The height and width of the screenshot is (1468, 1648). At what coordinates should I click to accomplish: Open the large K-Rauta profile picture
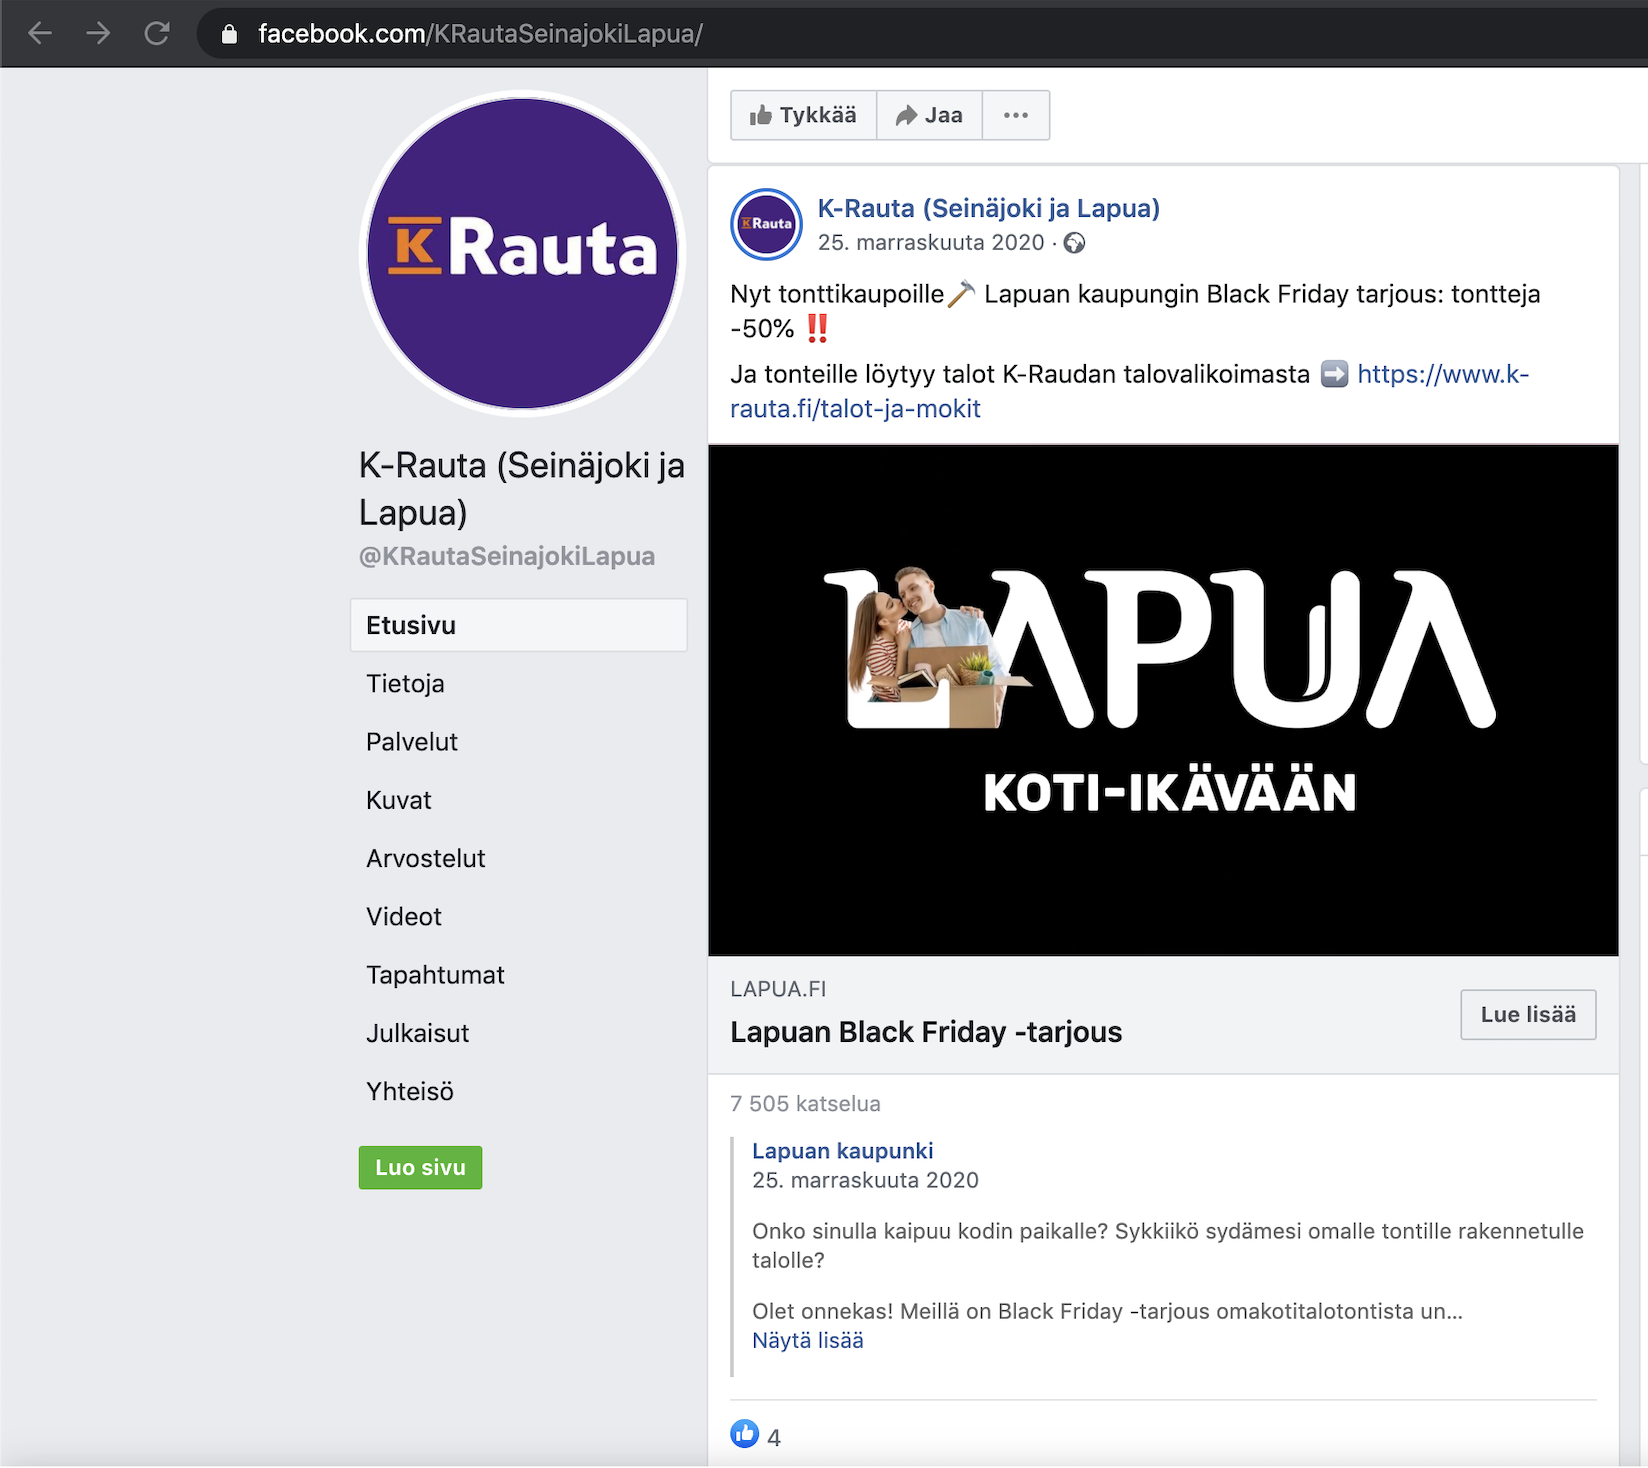(x=522, y=253)
